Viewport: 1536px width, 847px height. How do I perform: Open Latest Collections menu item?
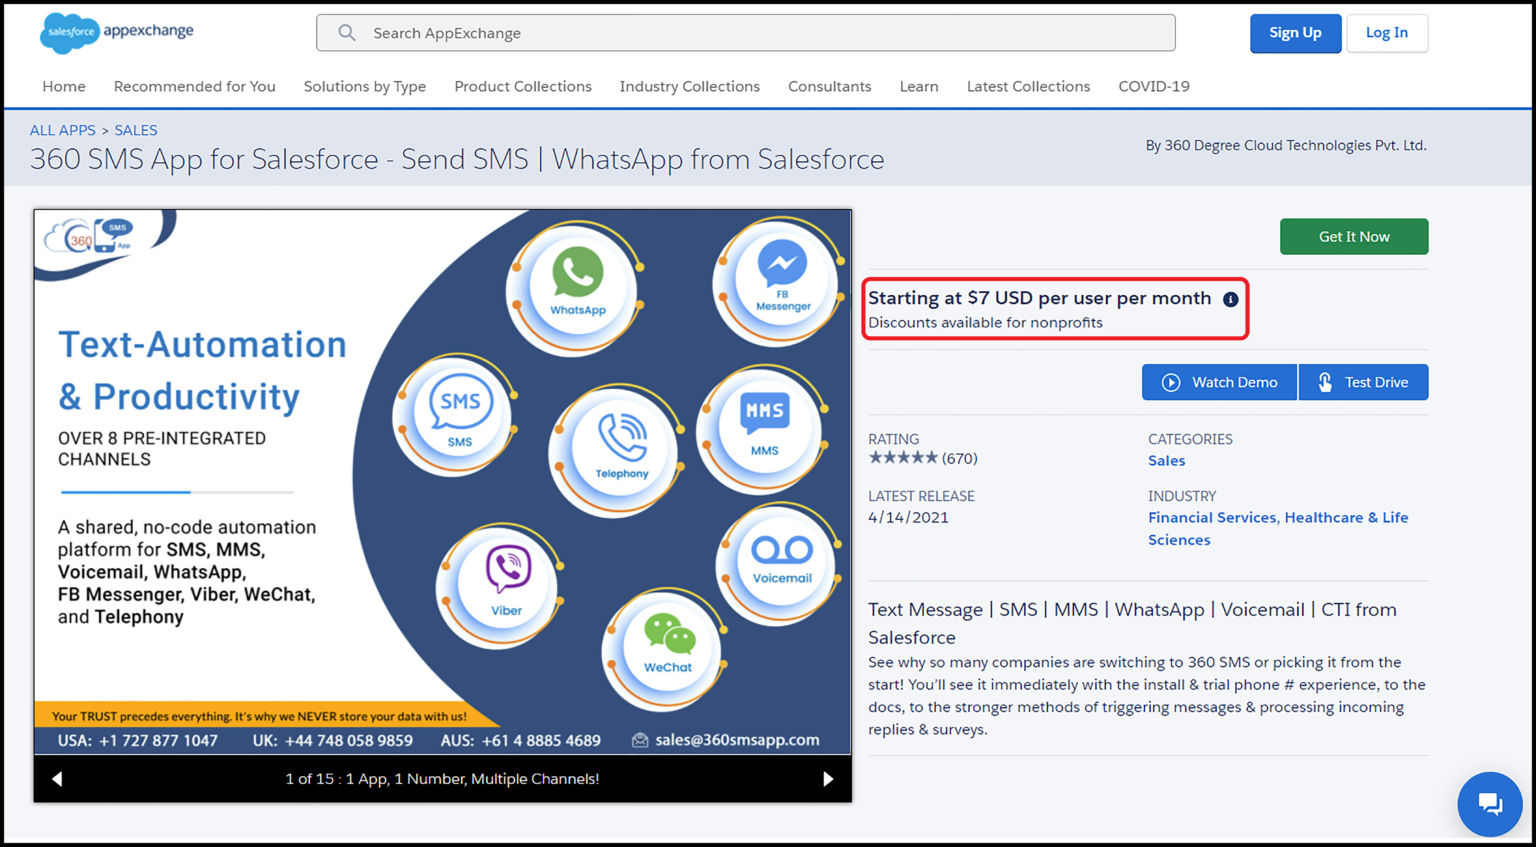[x=1029, y=86]
